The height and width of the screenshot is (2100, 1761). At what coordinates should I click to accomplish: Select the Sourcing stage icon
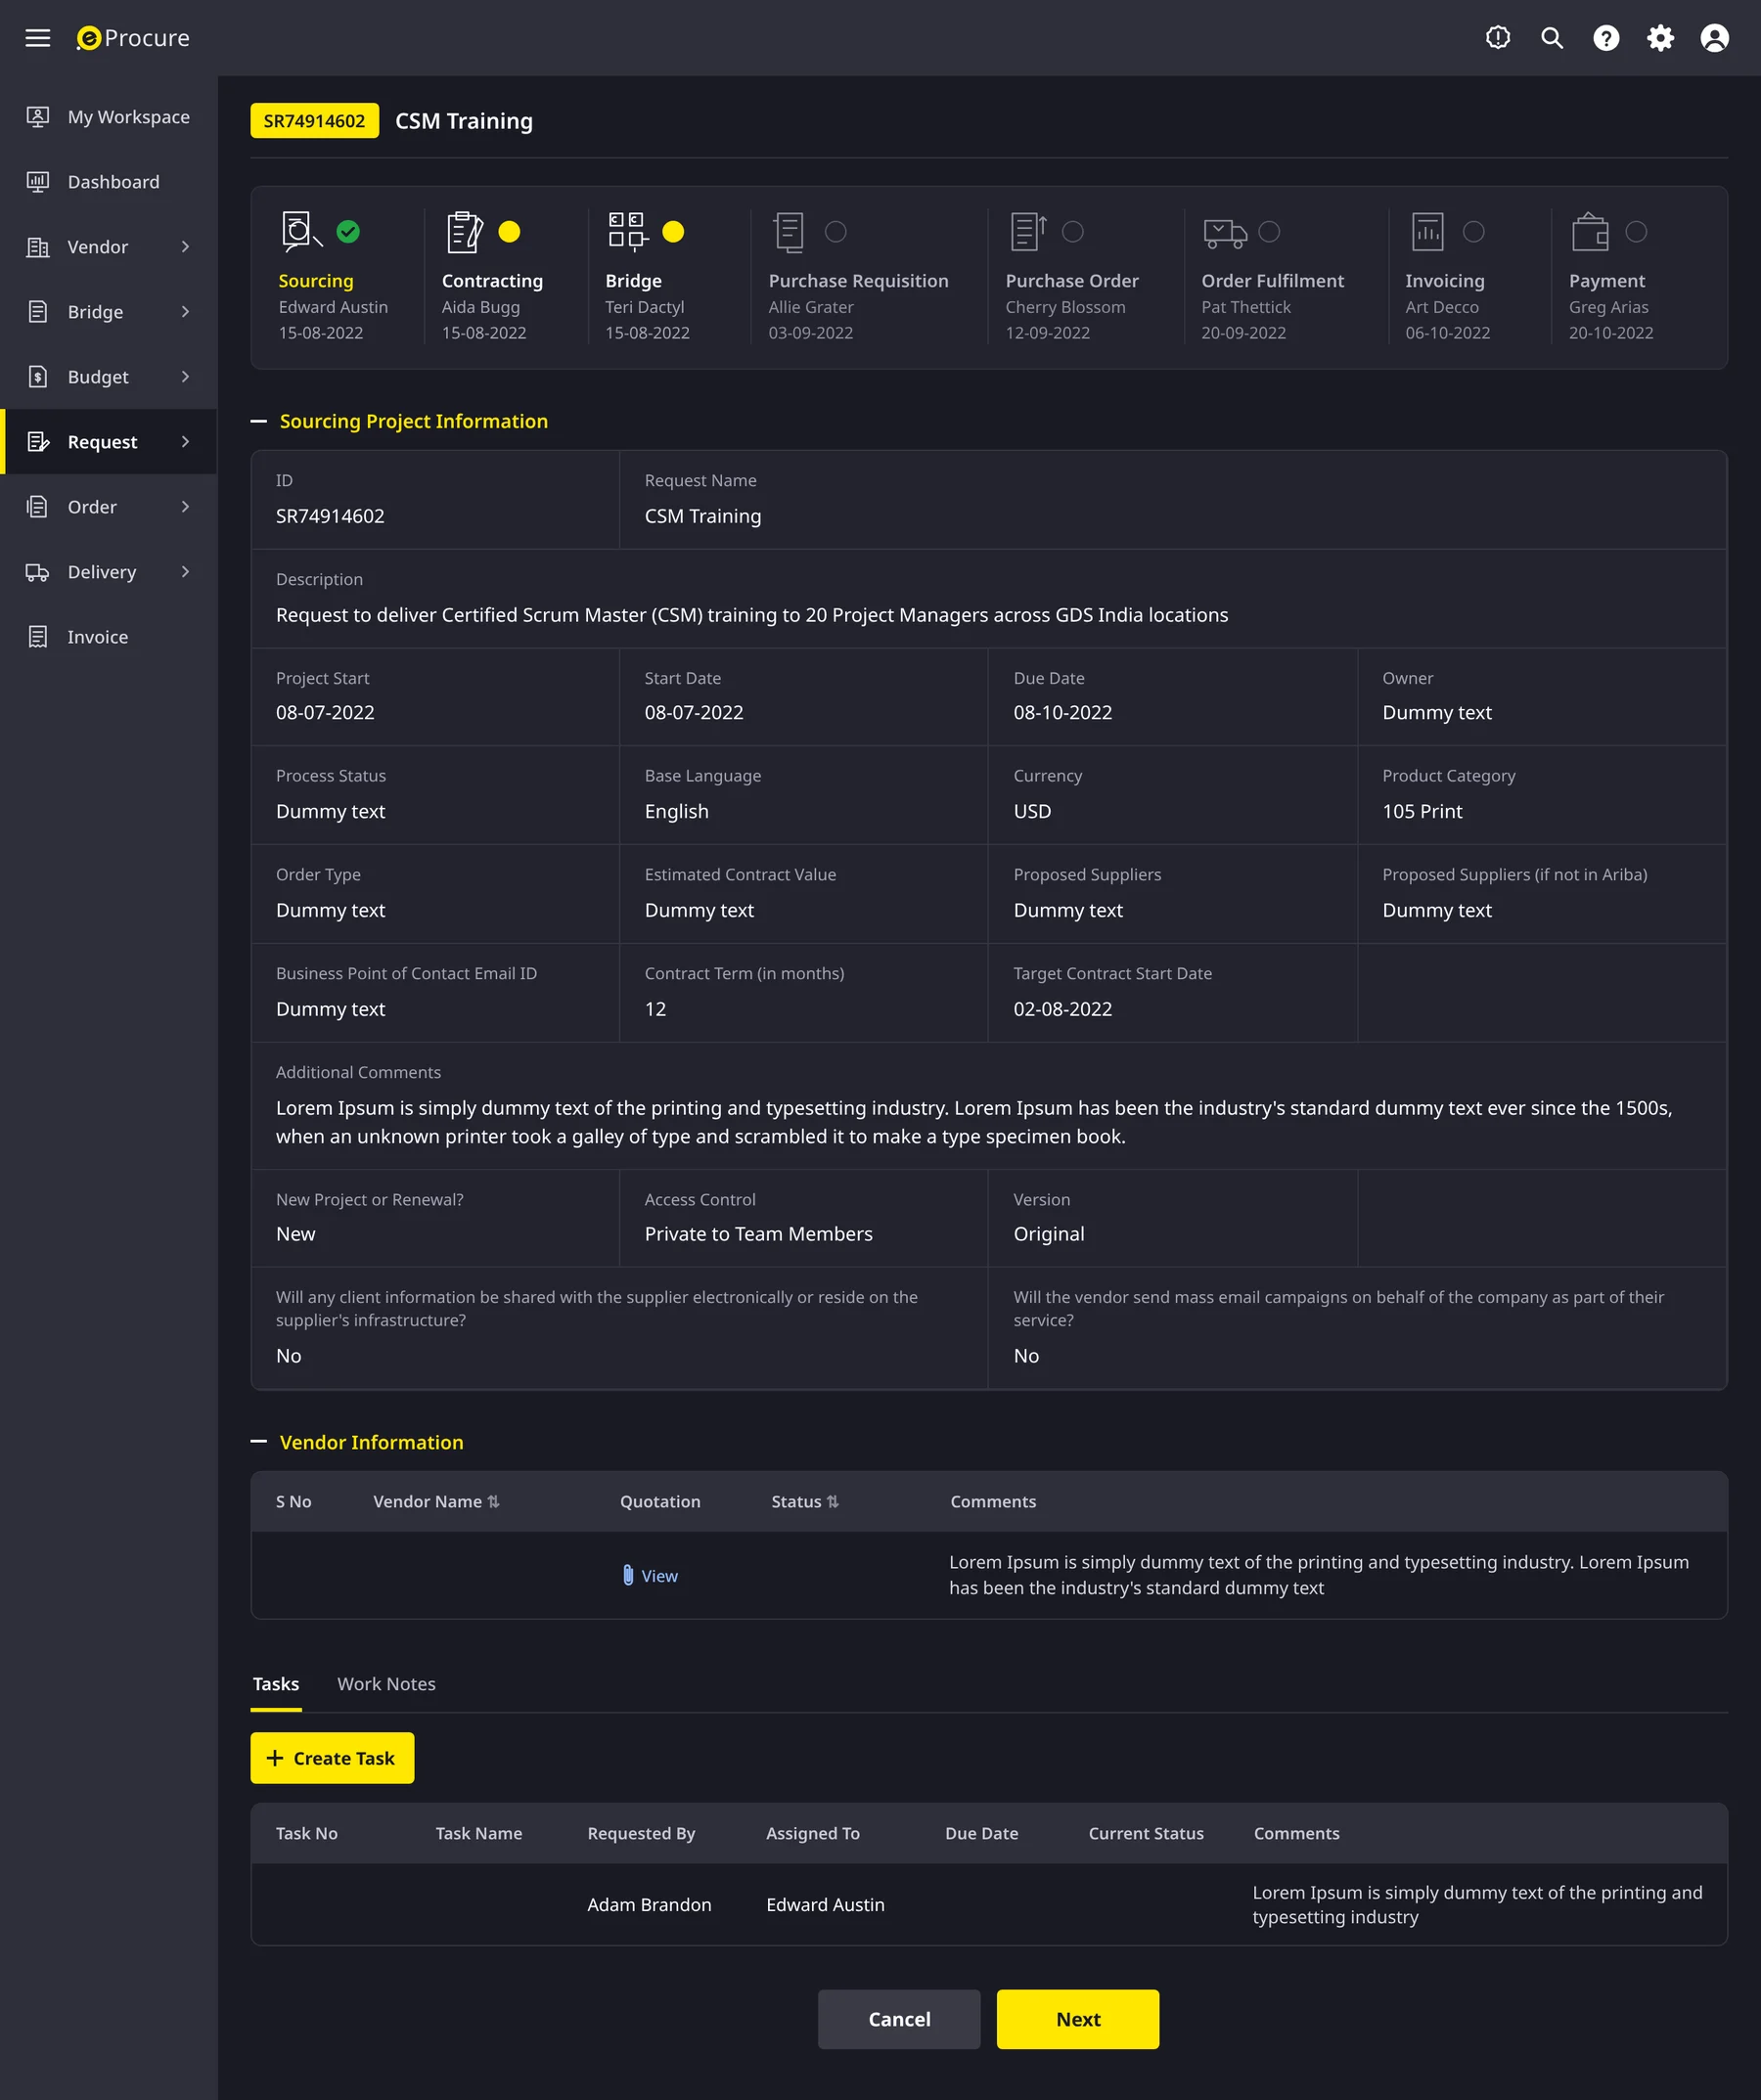[x=300, y=230]
